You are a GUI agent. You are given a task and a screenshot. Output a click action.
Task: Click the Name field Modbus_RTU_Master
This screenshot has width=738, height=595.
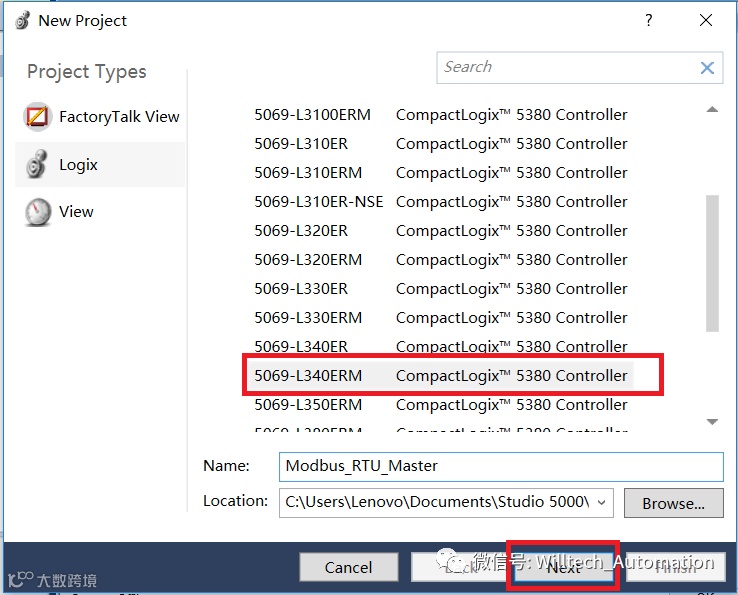(501, 466)
